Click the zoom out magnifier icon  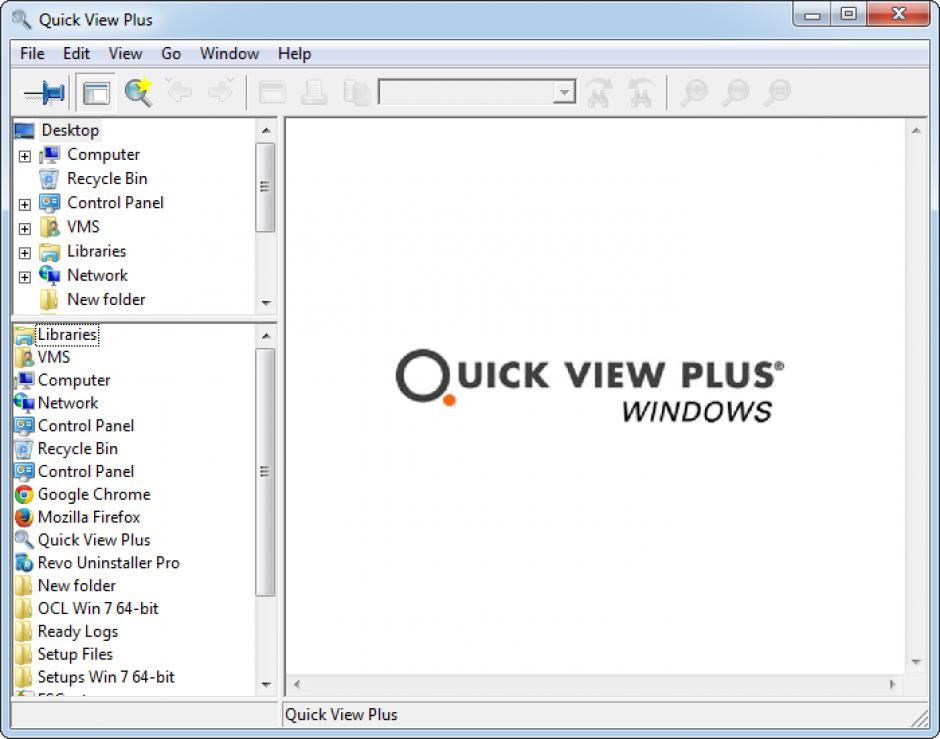click(736, 93)
